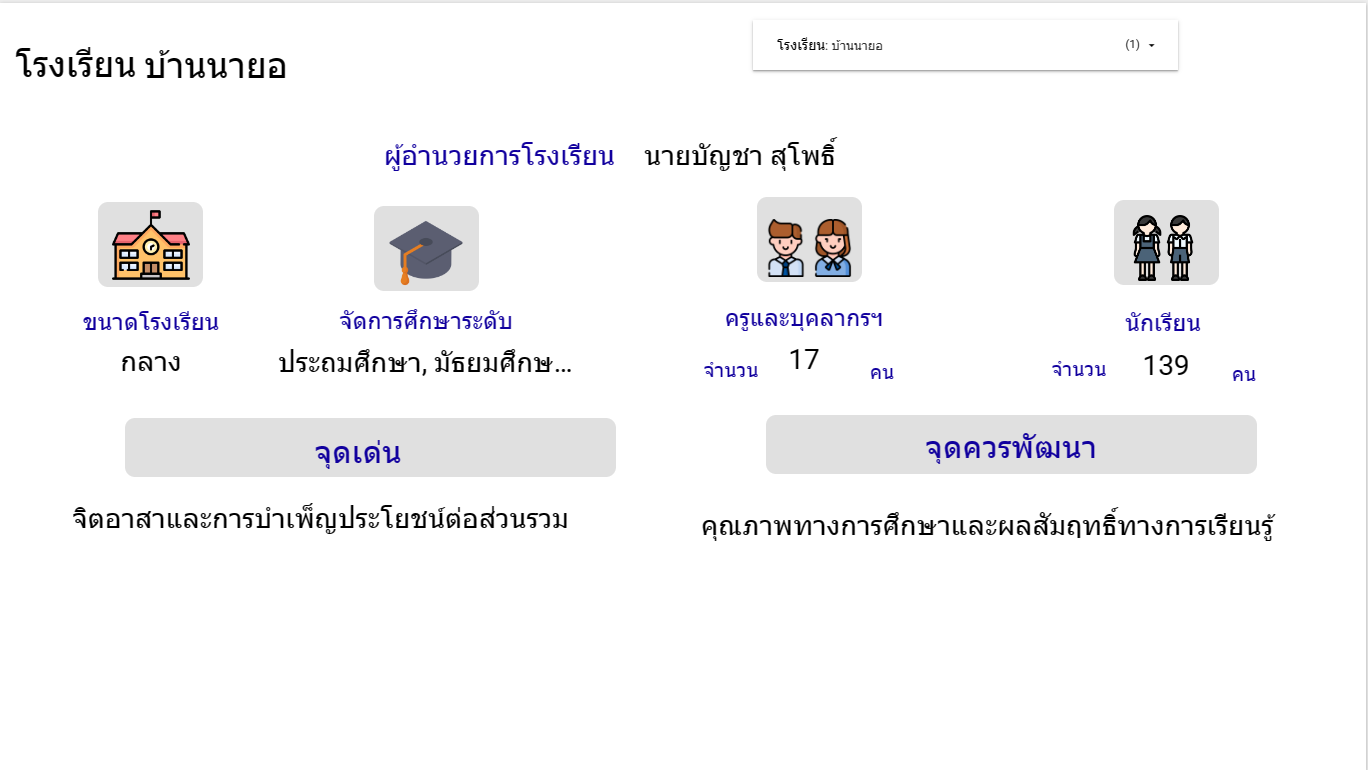Open the โรงเรียน: บ้านนายอ filter dropdown
This screenshot has width=1368, height=770.
coord(964,45)
